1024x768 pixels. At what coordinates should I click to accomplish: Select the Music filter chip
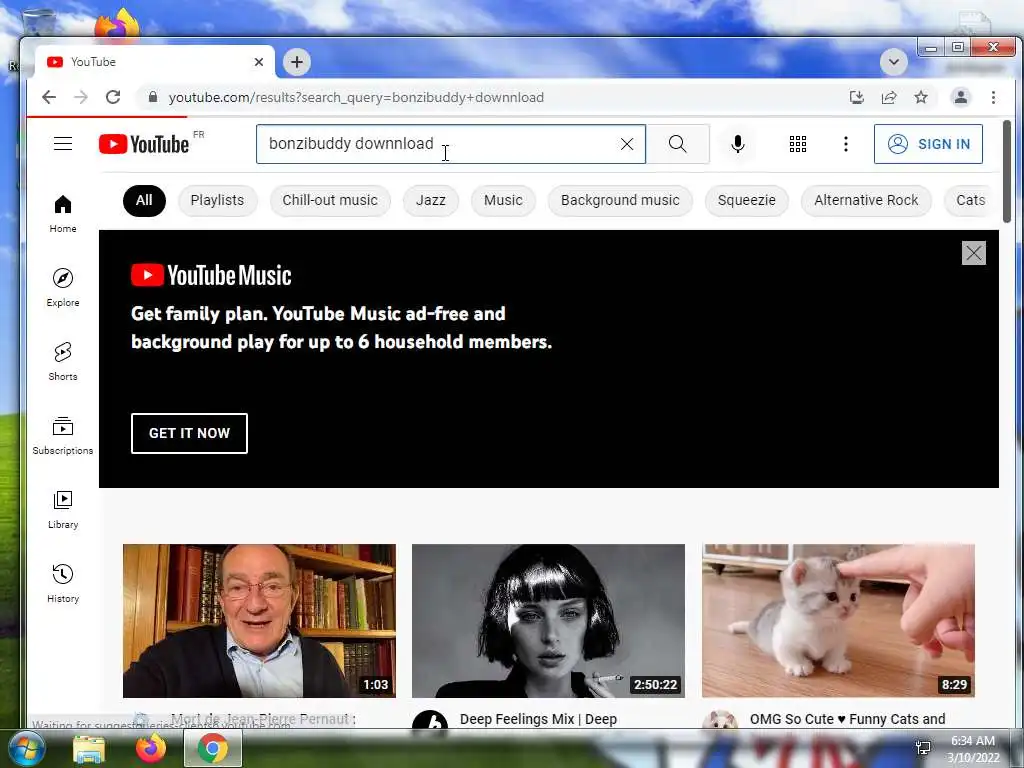coord(503,200)
